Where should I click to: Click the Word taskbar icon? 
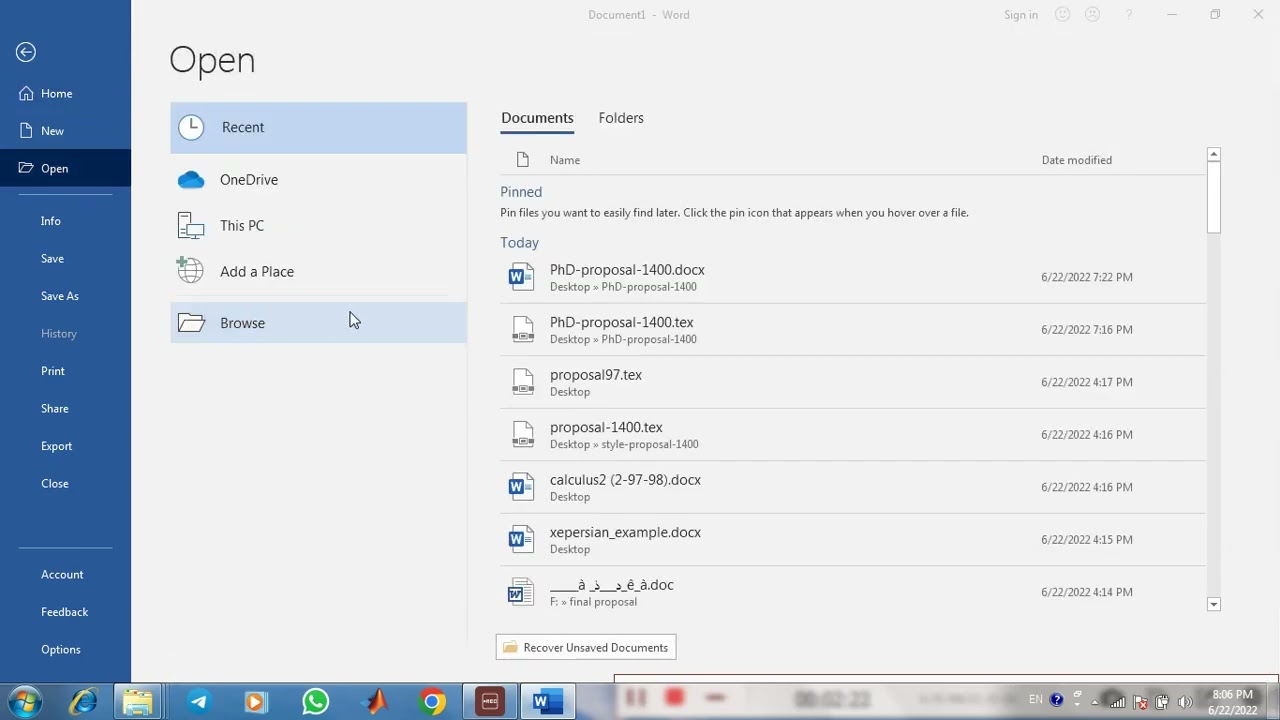click(547, 702)
